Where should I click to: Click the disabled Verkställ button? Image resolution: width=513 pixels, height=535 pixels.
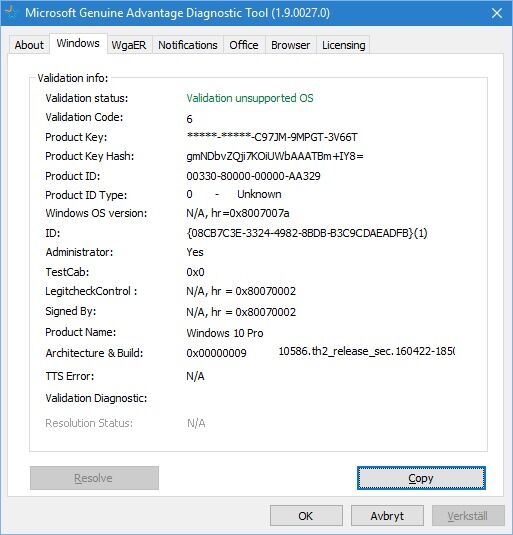468,516
